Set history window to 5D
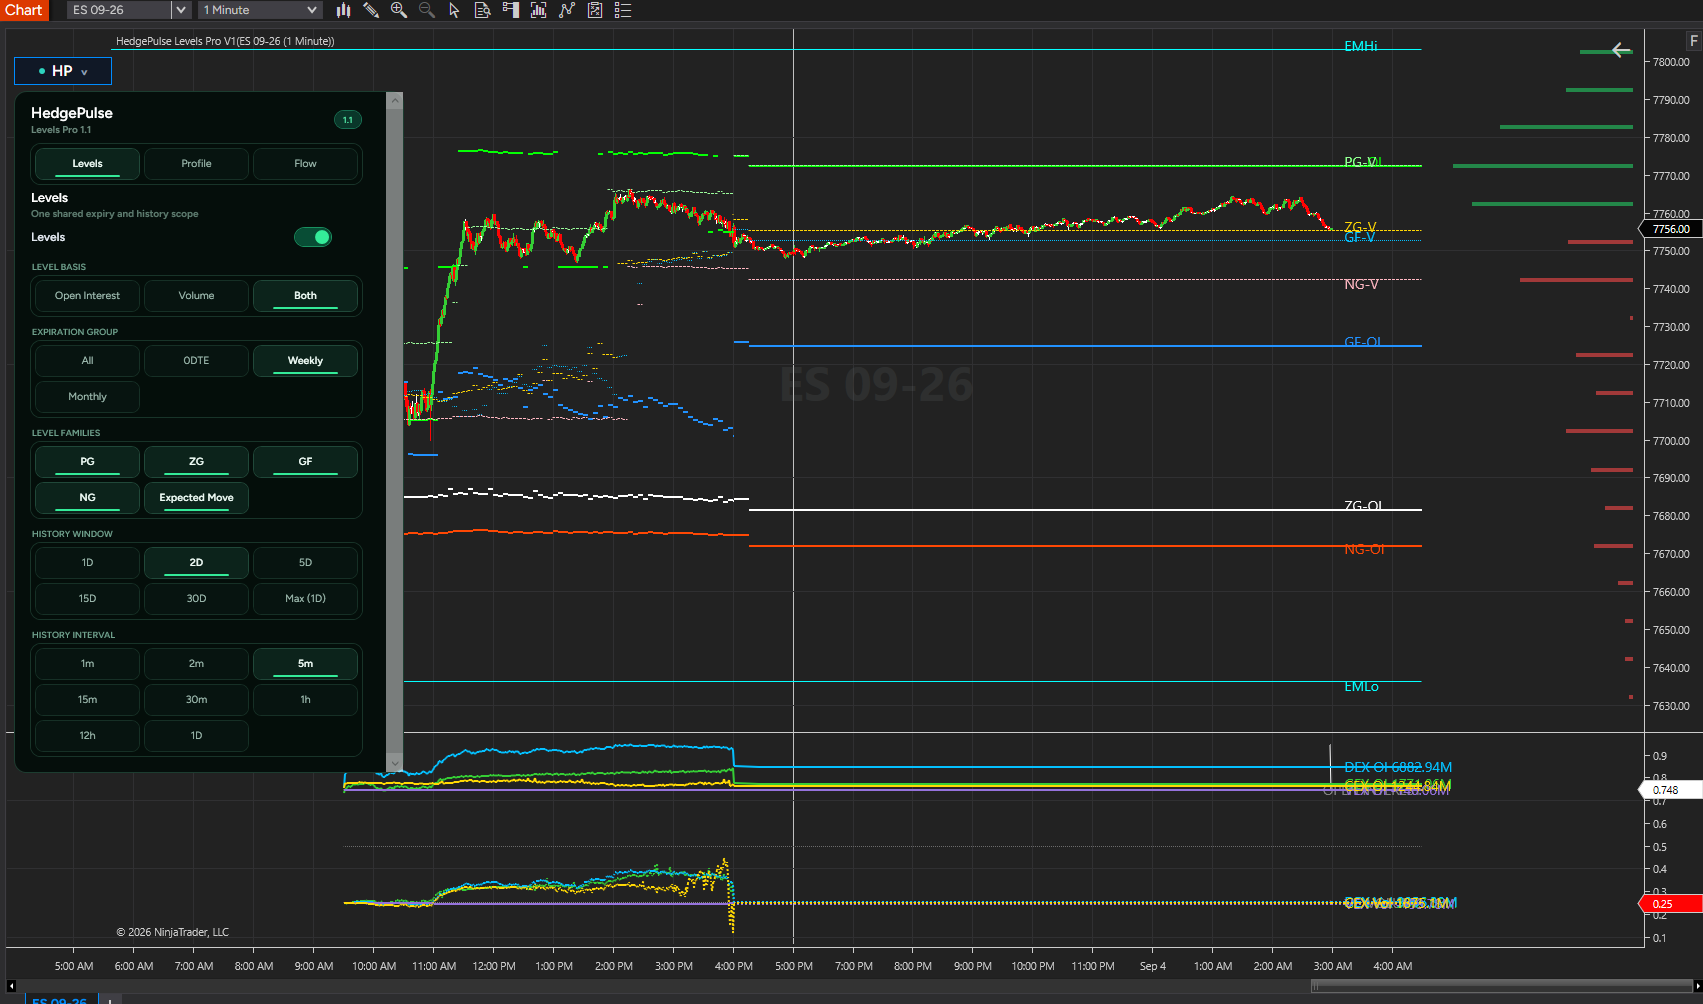The image size is (1703, 1004). (305, 563)
